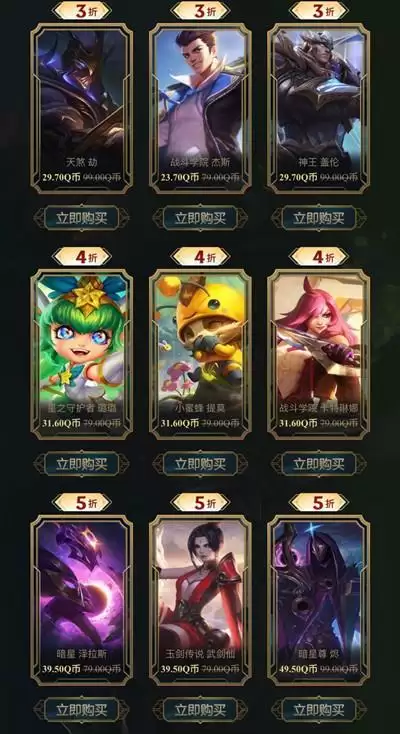Screen dimensions: 400x734
Task: Purchase the 玉剑传说 武剑仙 skin
Action: (x=200, y=710)
